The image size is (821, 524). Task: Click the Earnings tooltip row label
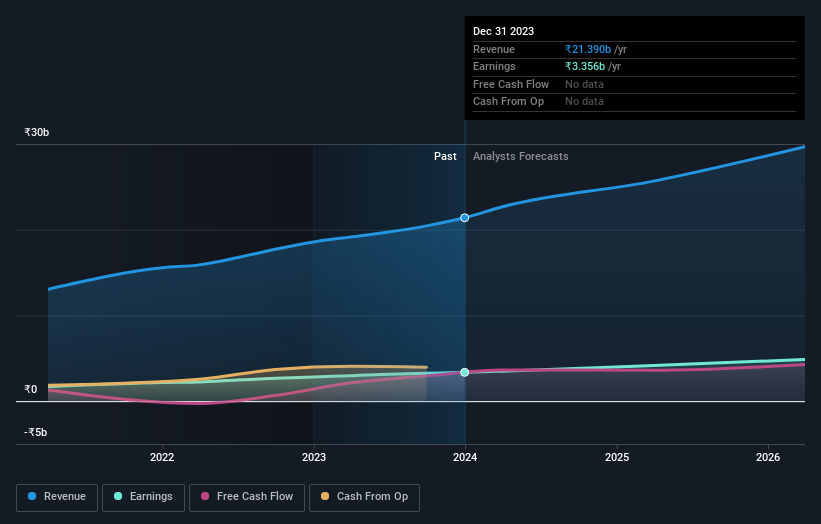point(494,66)
